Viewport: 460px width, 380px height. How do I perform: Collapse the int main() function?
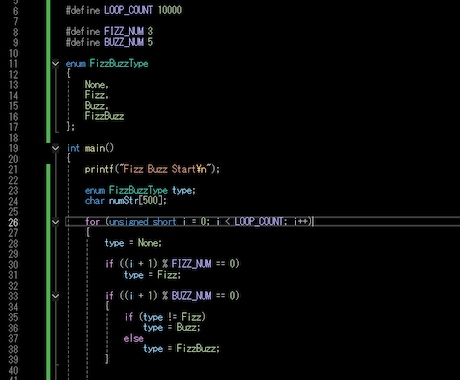tap(55, 148)
